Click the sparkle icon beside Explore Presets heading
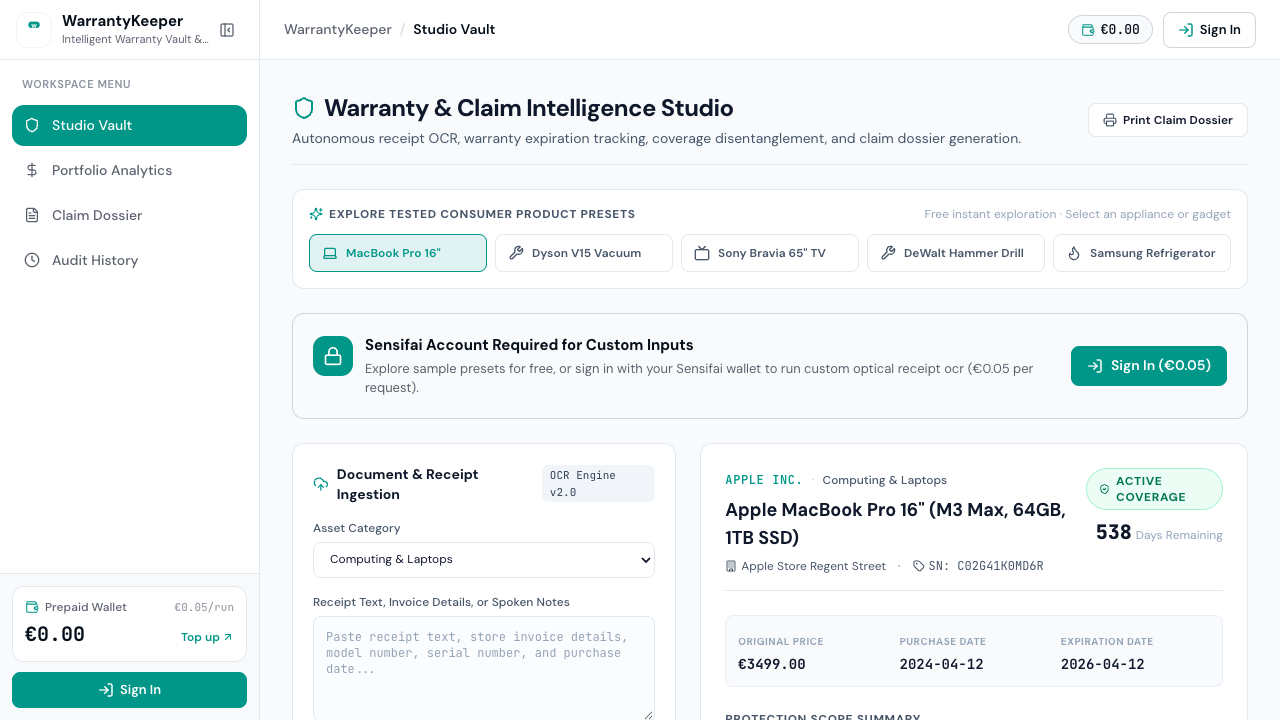The width and height of the screenshot is (1280, 720). pyautogui.click(x=316, y=214)
